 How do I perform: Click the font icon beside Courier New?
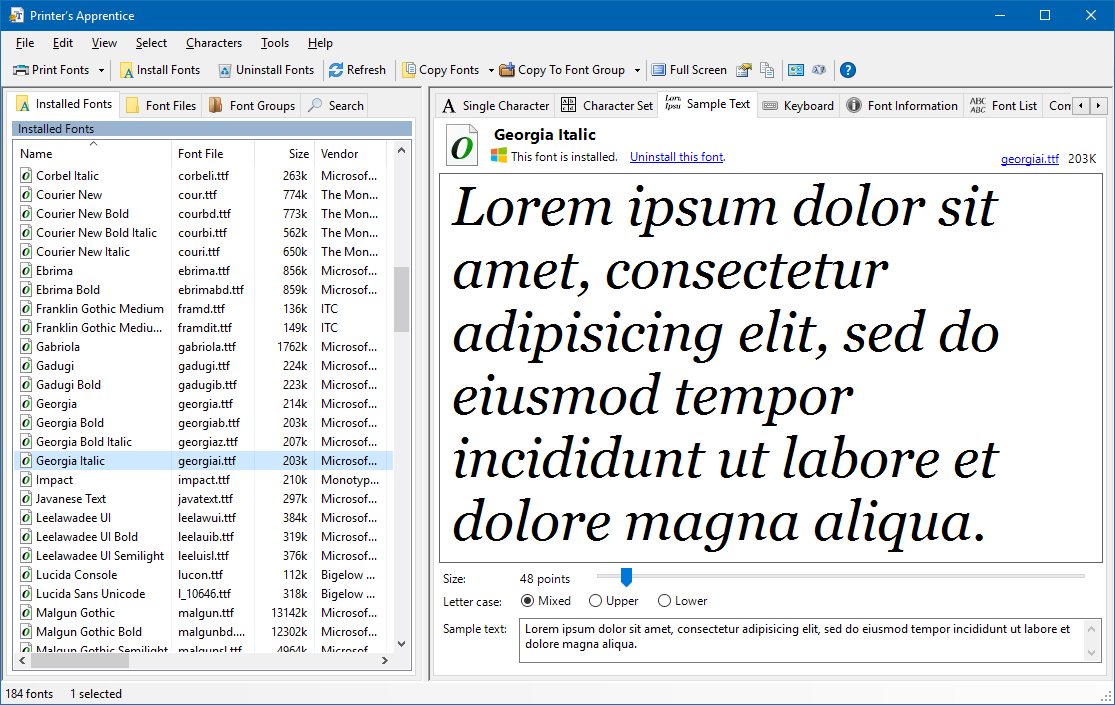coord(26,195)
